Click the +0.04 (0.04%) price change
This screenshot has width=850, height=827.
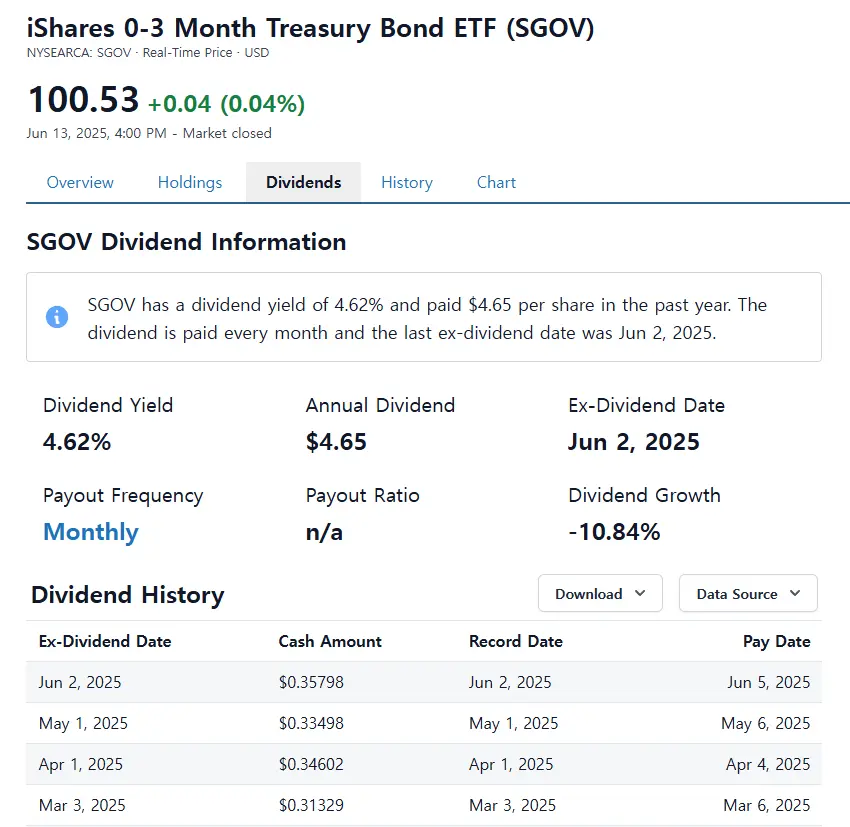226,104
